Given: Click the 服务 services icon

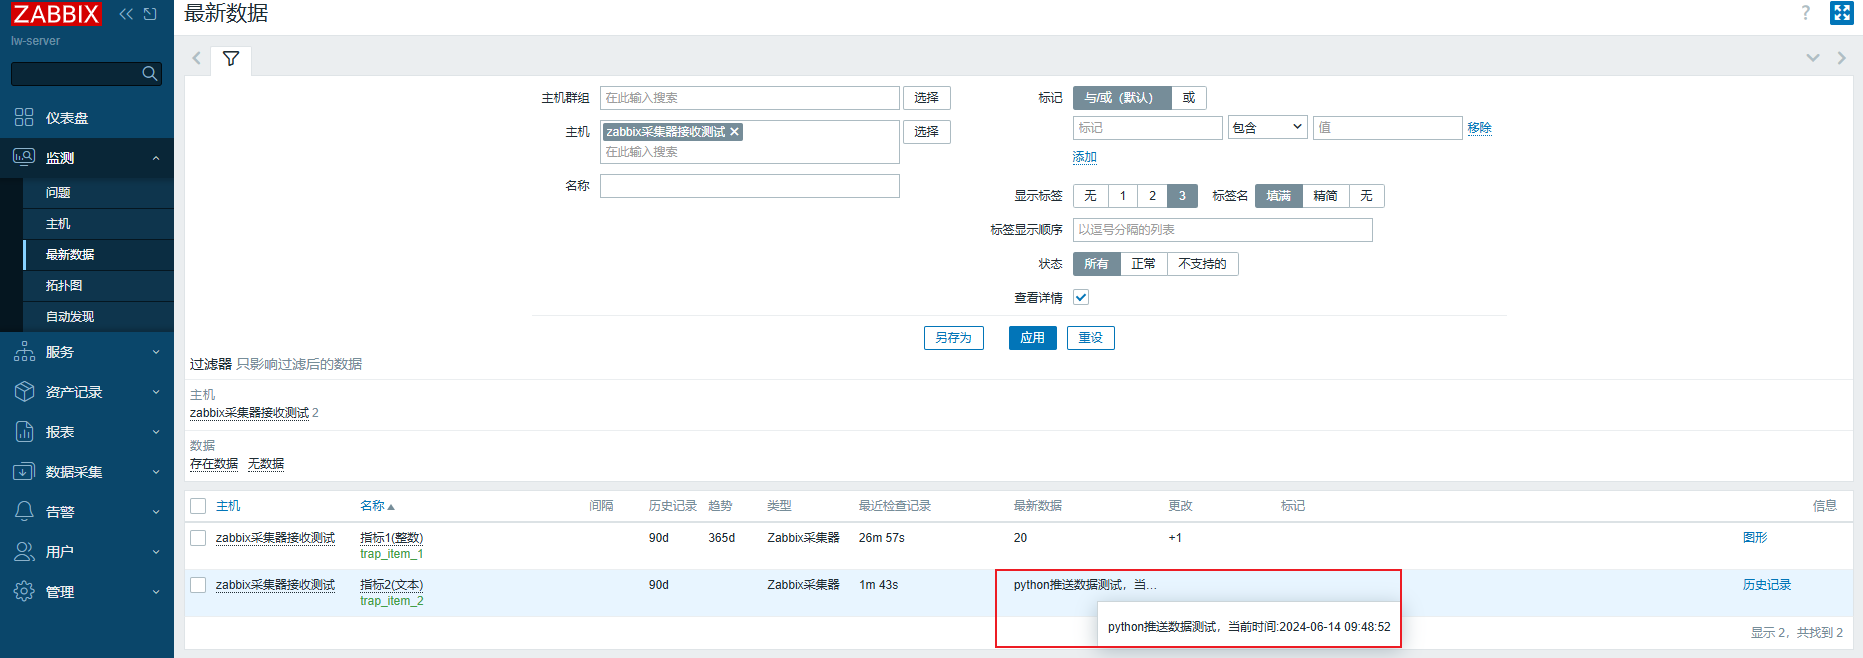Looking at the screenshot, I should [24, 351].
